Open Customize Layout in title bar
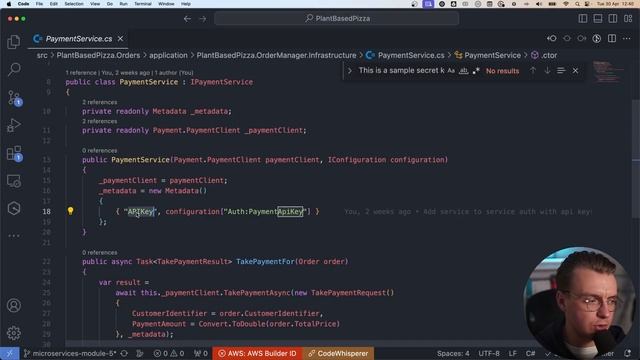This screenshot has width=640, height=360. coord(628,18)
